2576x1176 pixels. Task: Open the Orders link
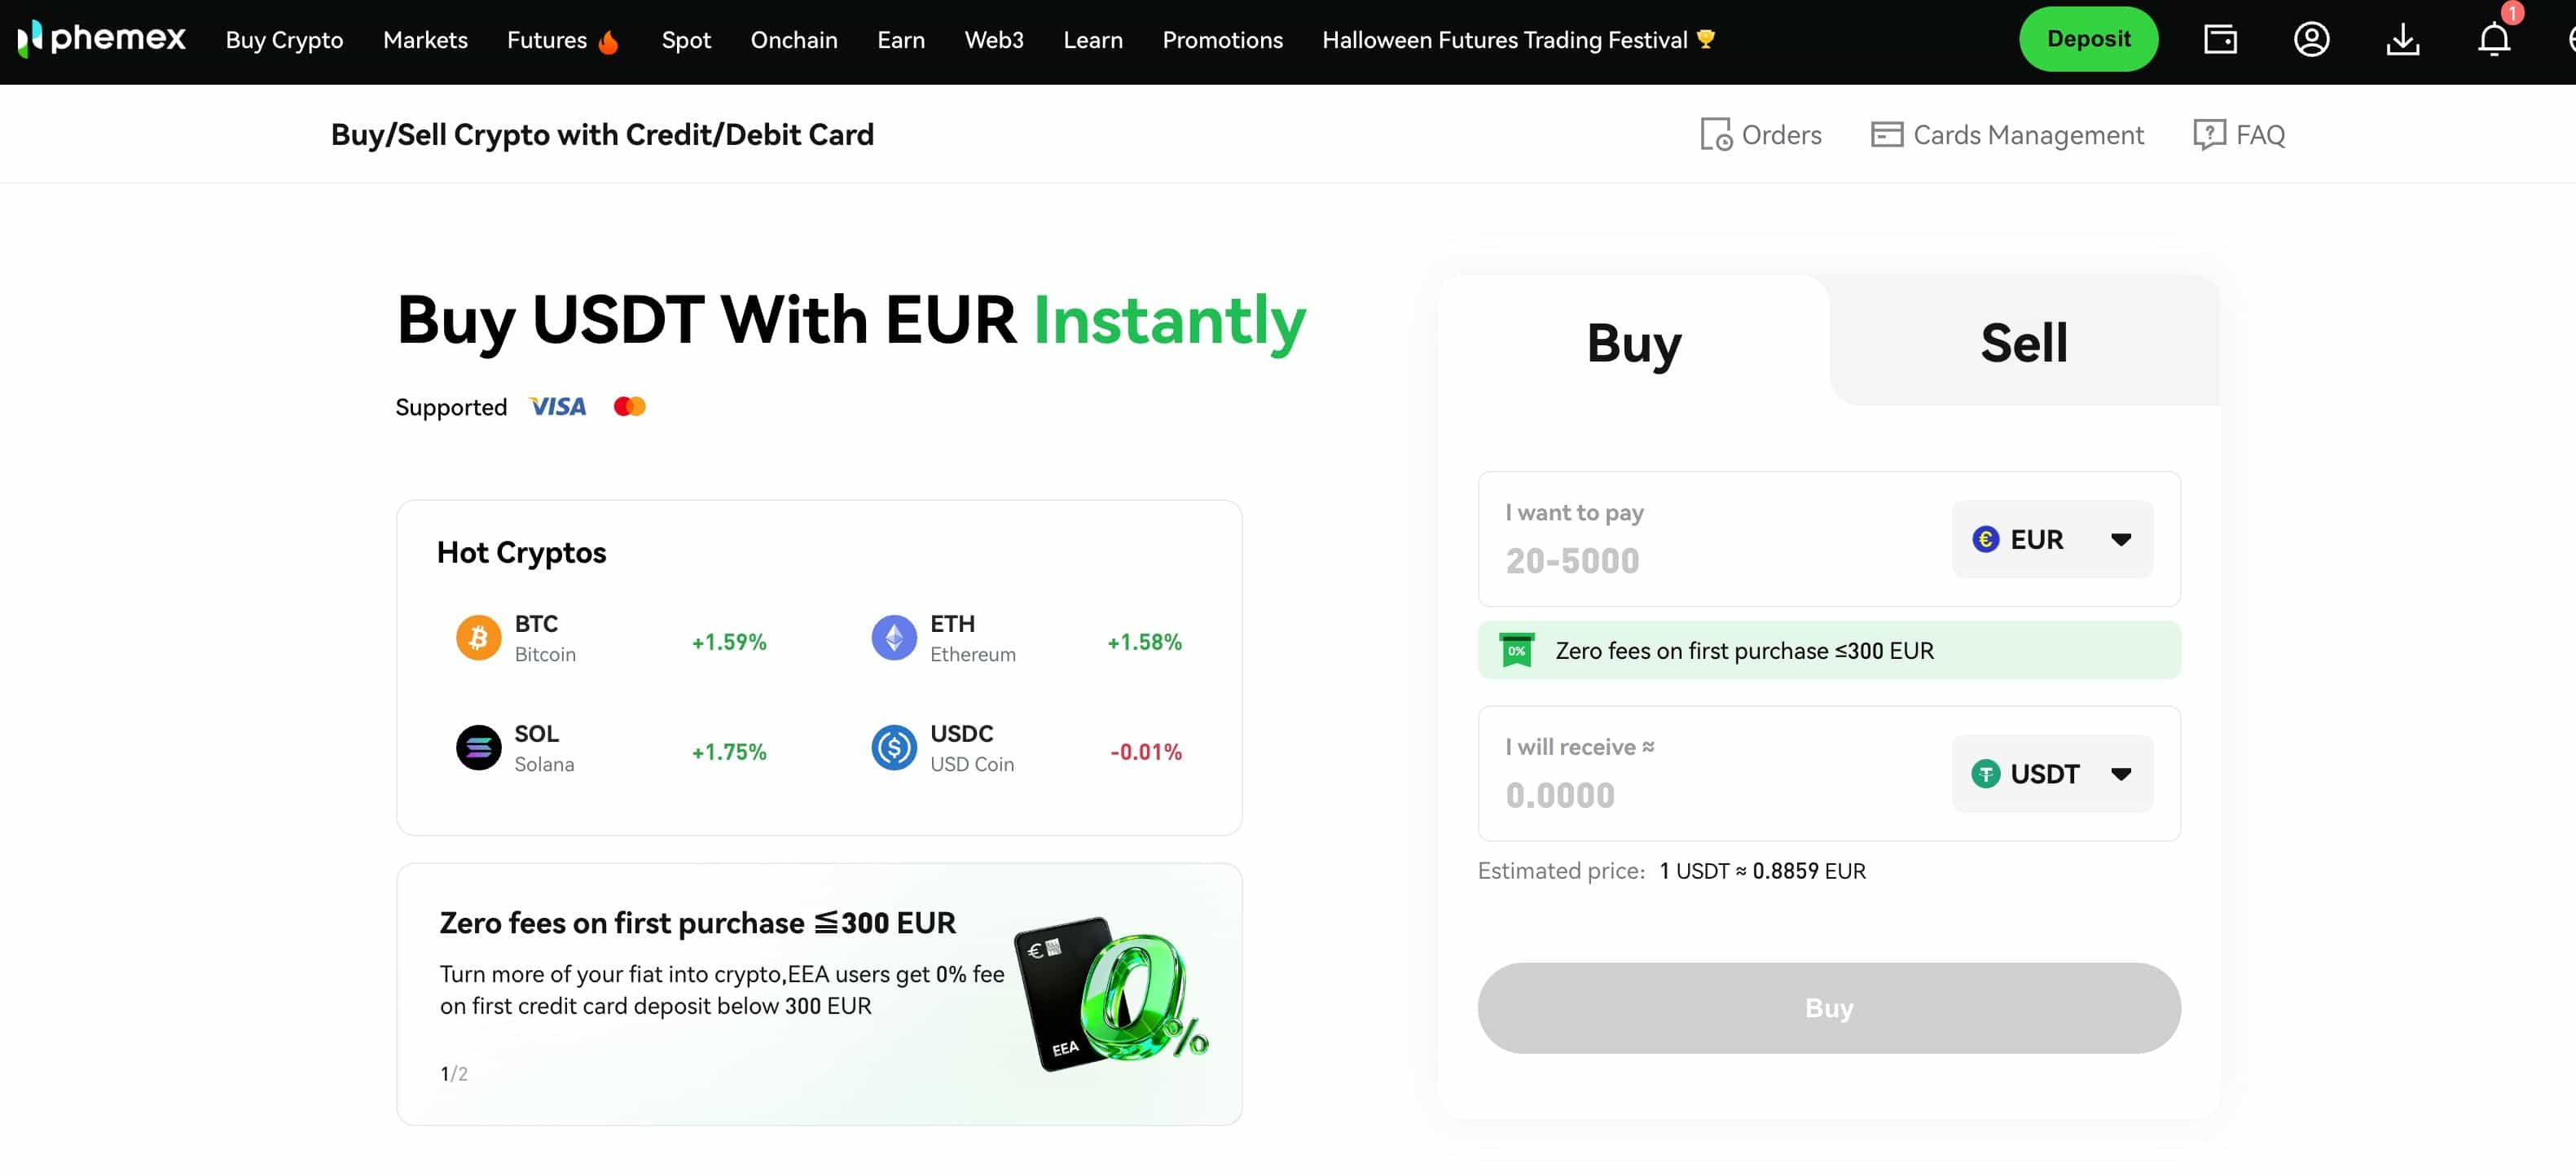tap(1761, 135)
